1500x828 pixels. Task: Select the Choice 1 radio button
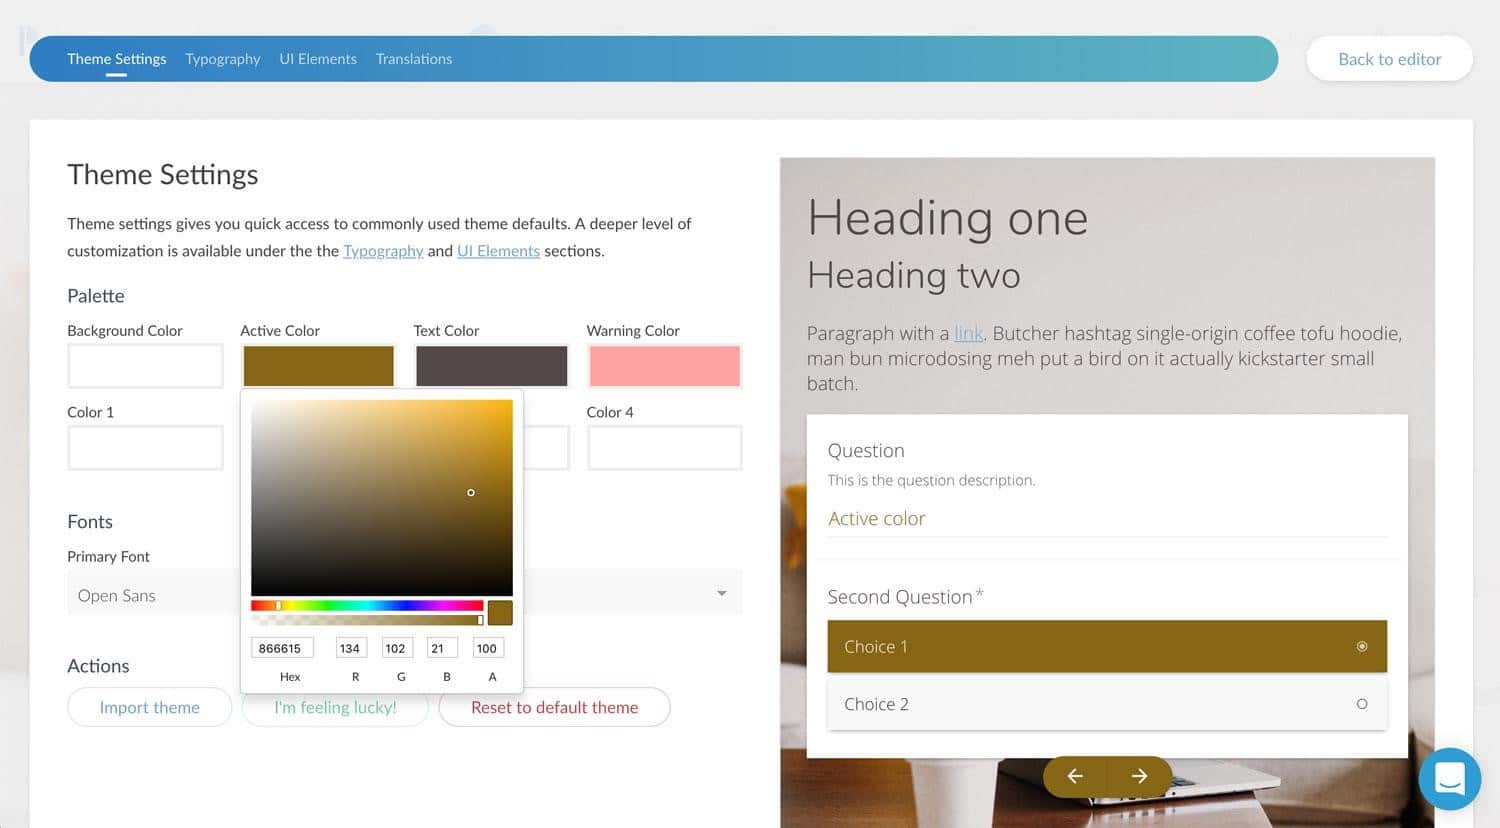(x=1361, y=647)
